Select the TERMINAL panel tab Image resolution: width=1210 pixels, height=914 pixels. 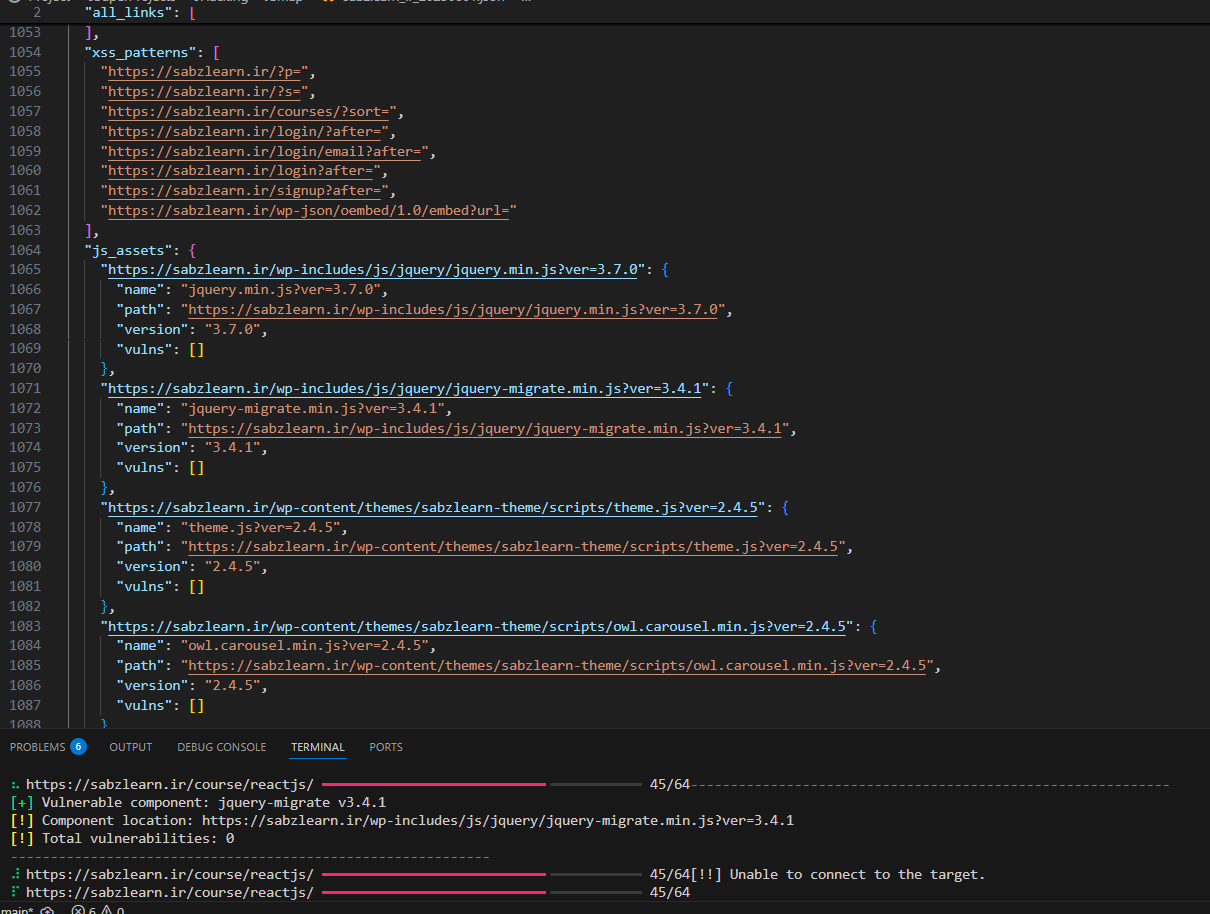(318, 747)
